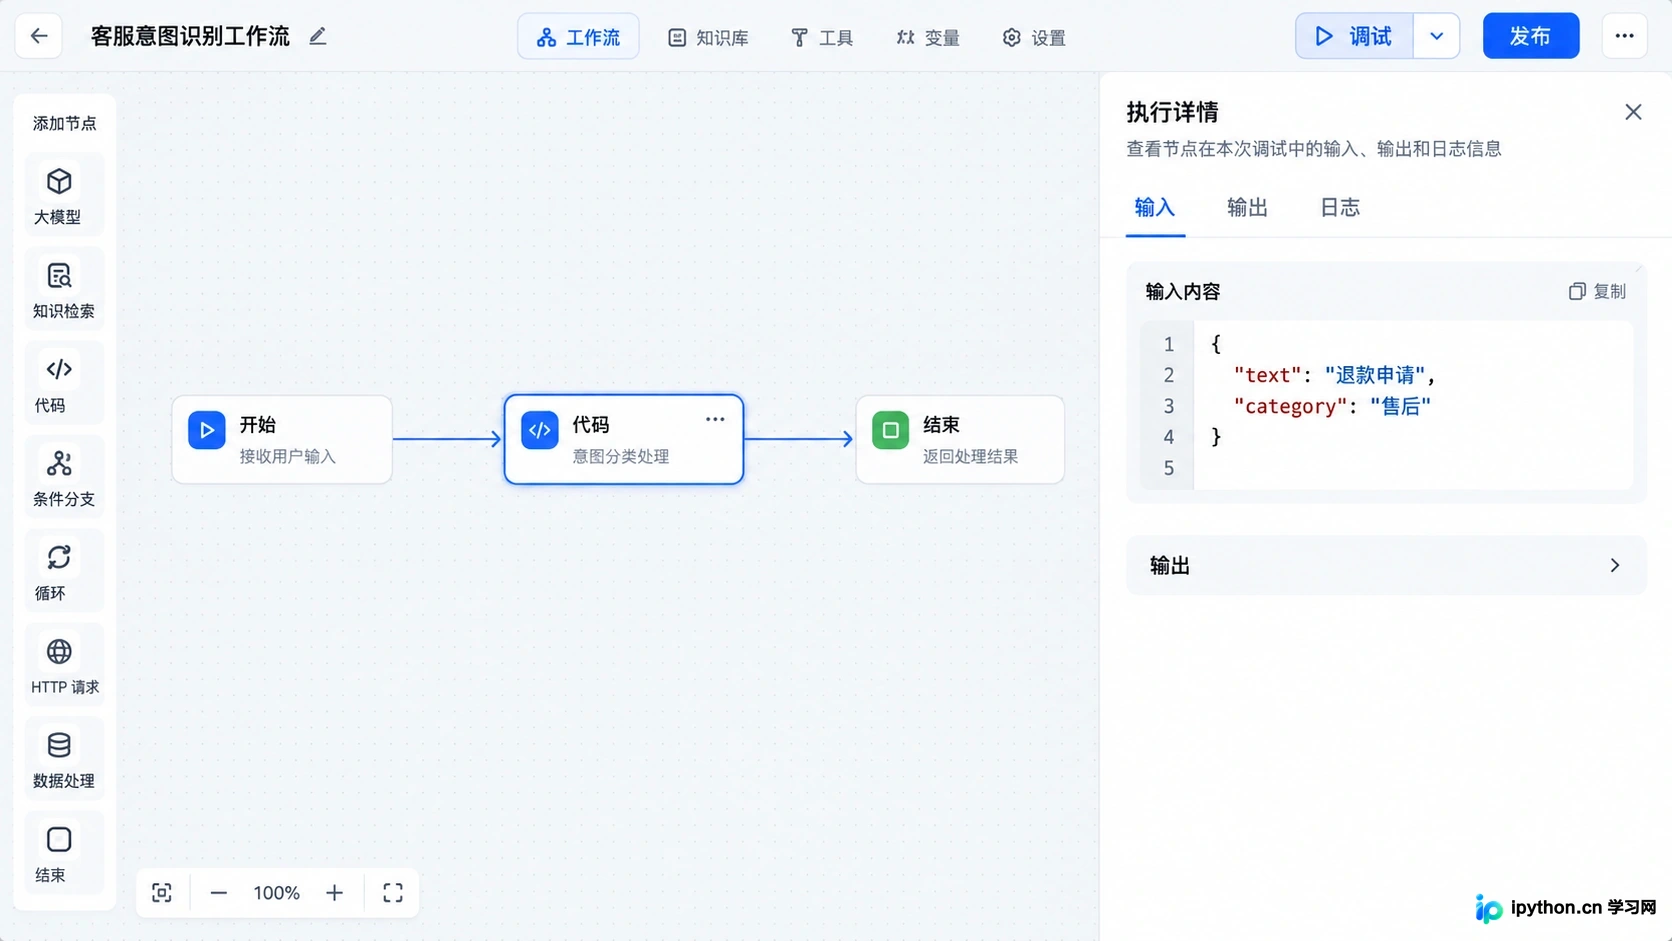Image resolution: width=1672 pixels, height=941 pixels.
Task: Add a 代码 node from sidebar
Action: (x=64, y=383)
